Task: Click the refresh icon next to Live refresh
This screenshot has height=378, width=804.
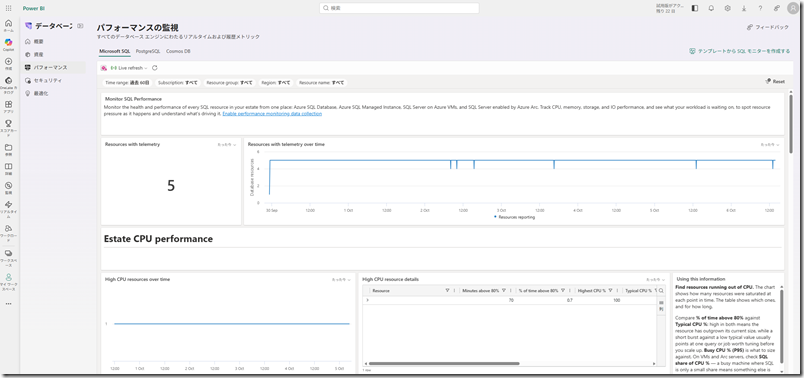Action: click(x=155, y=68)
